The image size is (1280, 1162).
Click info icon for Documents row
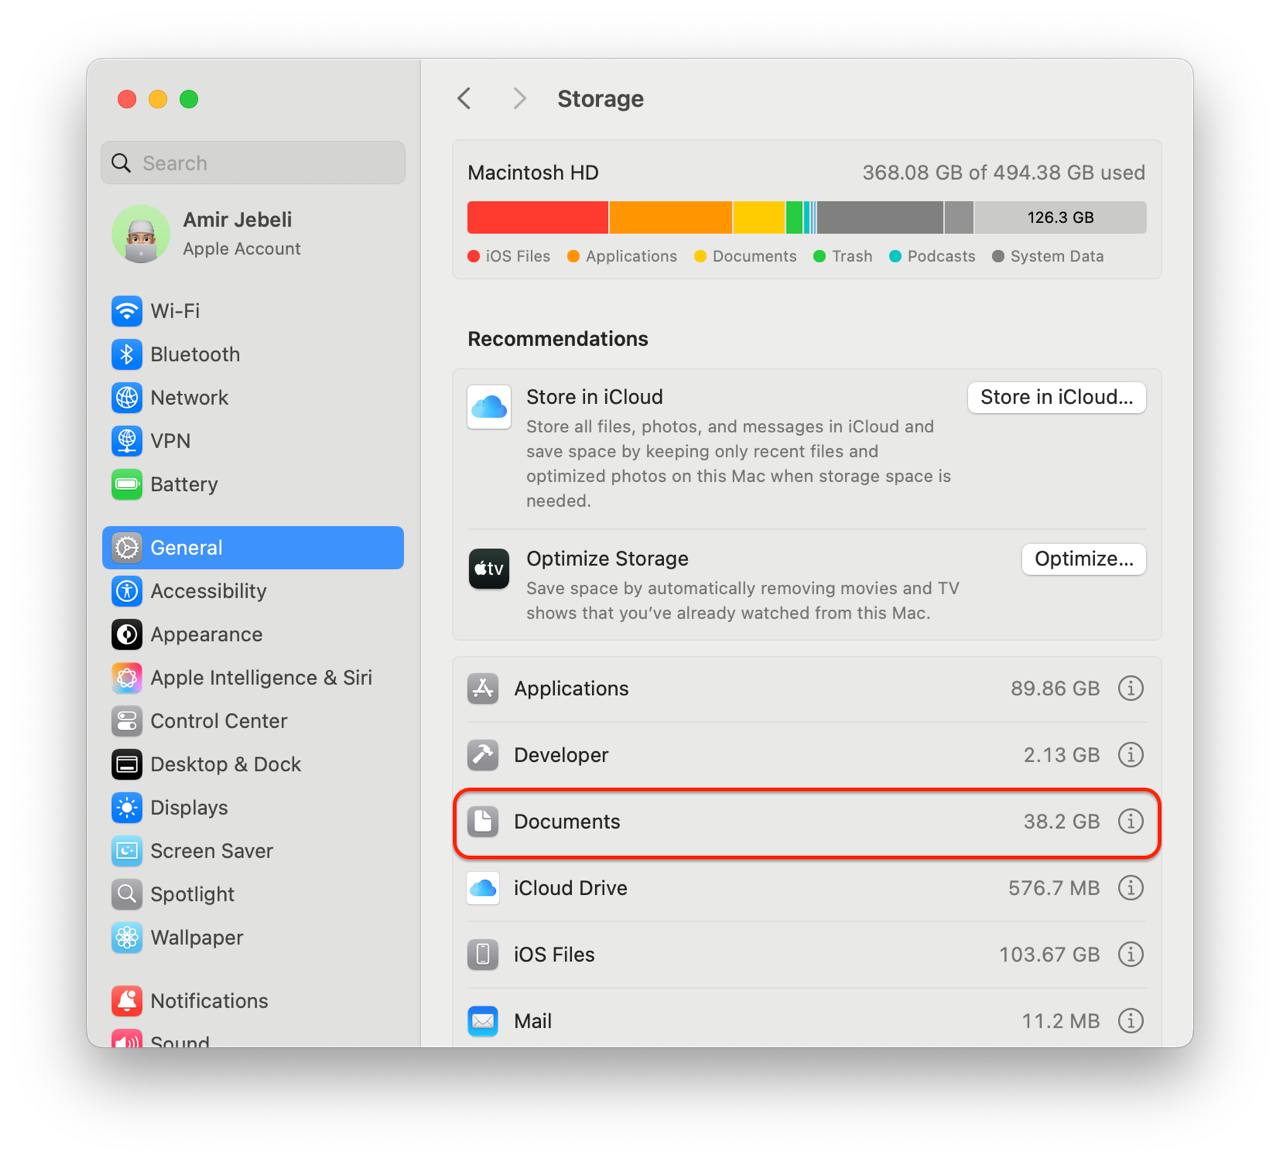[x=1131, y=821]
